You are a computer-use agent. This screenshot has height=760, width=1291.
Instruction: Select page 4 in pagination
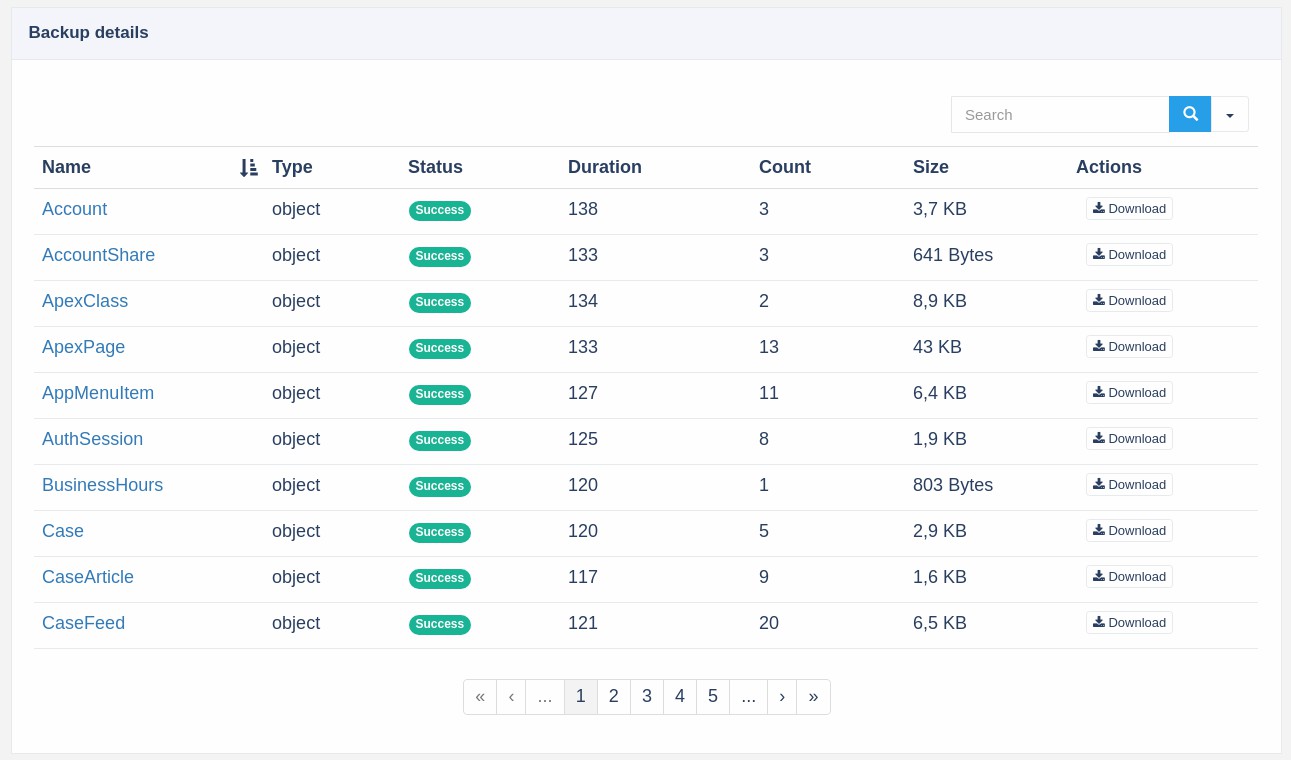click(680, 697)
